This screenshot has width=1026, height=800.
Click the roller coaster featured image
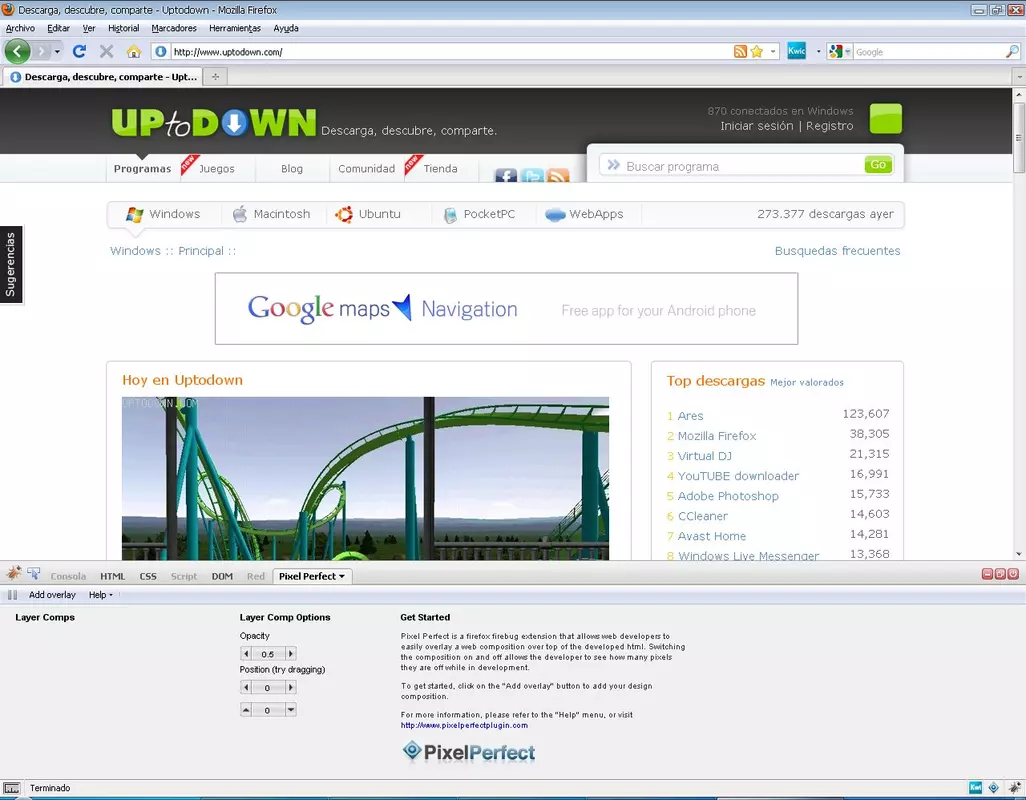(365, 478)
